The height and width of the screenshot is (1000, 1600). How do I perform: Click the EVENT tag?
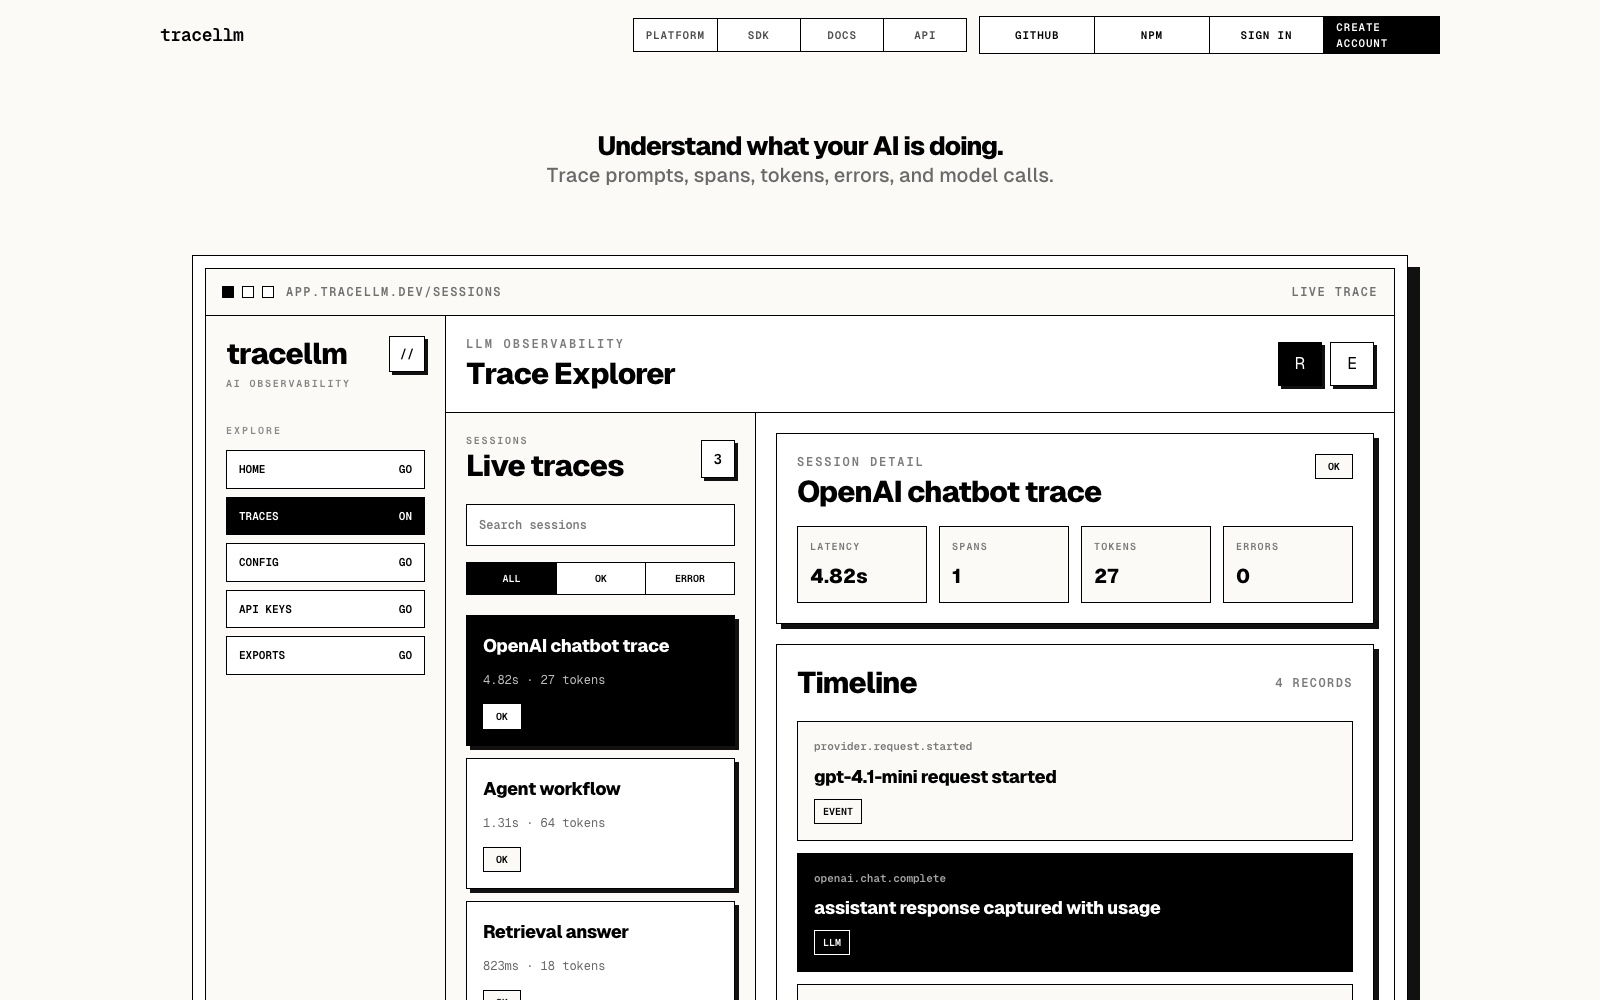pyautogui.click(x=838, y=811)
